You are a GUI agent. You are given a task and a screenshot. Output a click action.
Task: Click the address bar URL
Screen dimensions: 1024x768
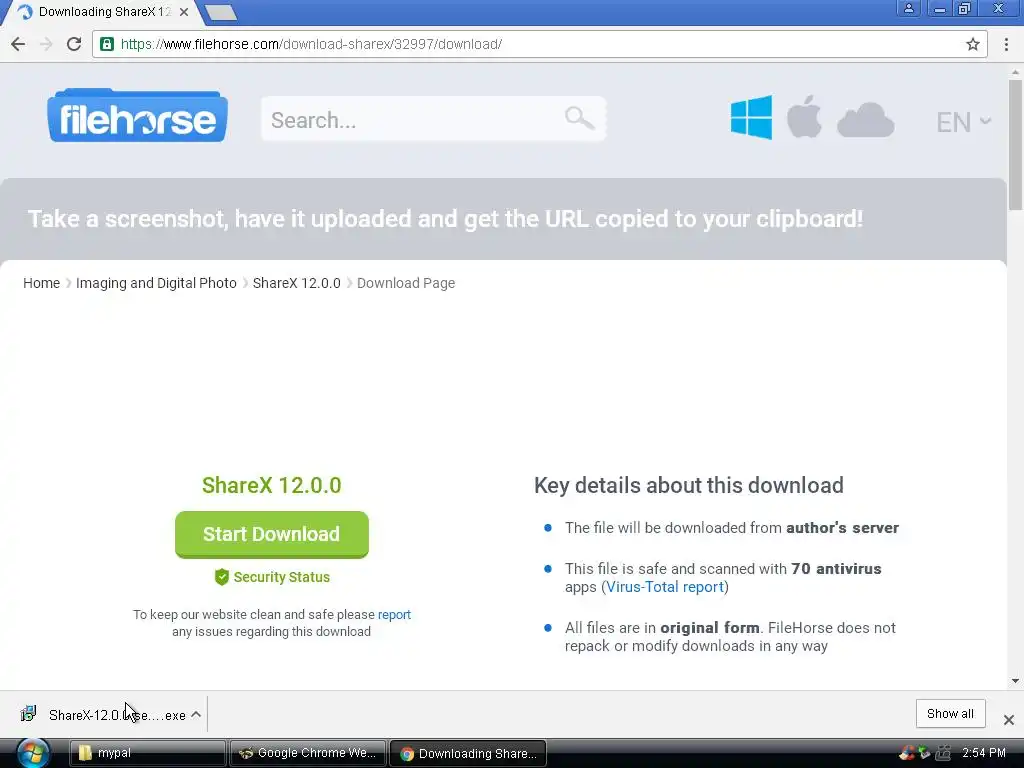(311, 44)
